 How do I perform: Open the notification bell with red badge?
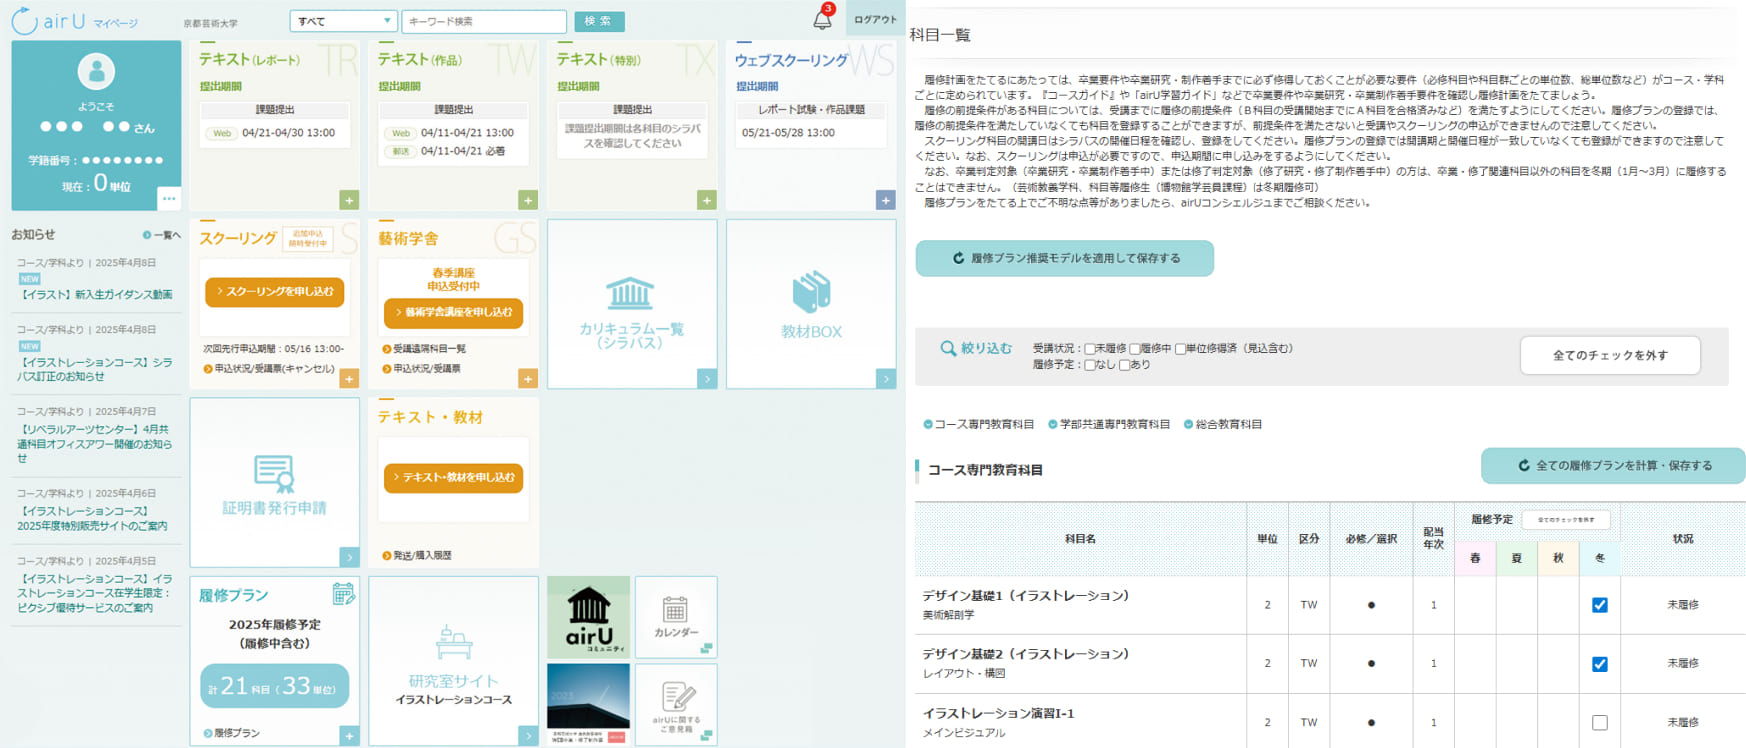coord(823,17)
